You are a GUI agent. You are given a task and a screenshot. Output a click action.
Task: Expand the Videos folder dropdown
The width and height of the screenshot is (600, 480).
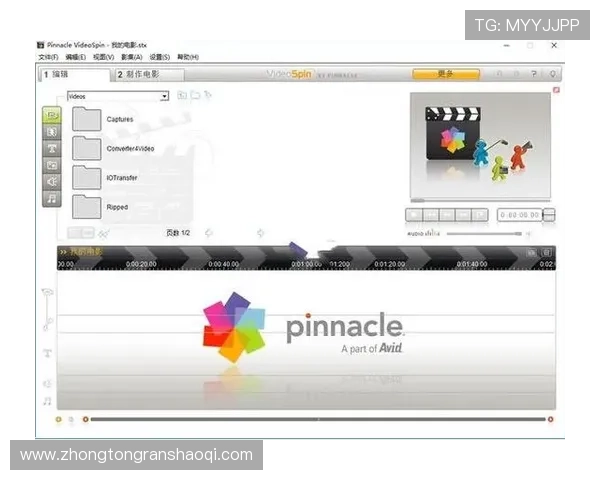[164, 96]
